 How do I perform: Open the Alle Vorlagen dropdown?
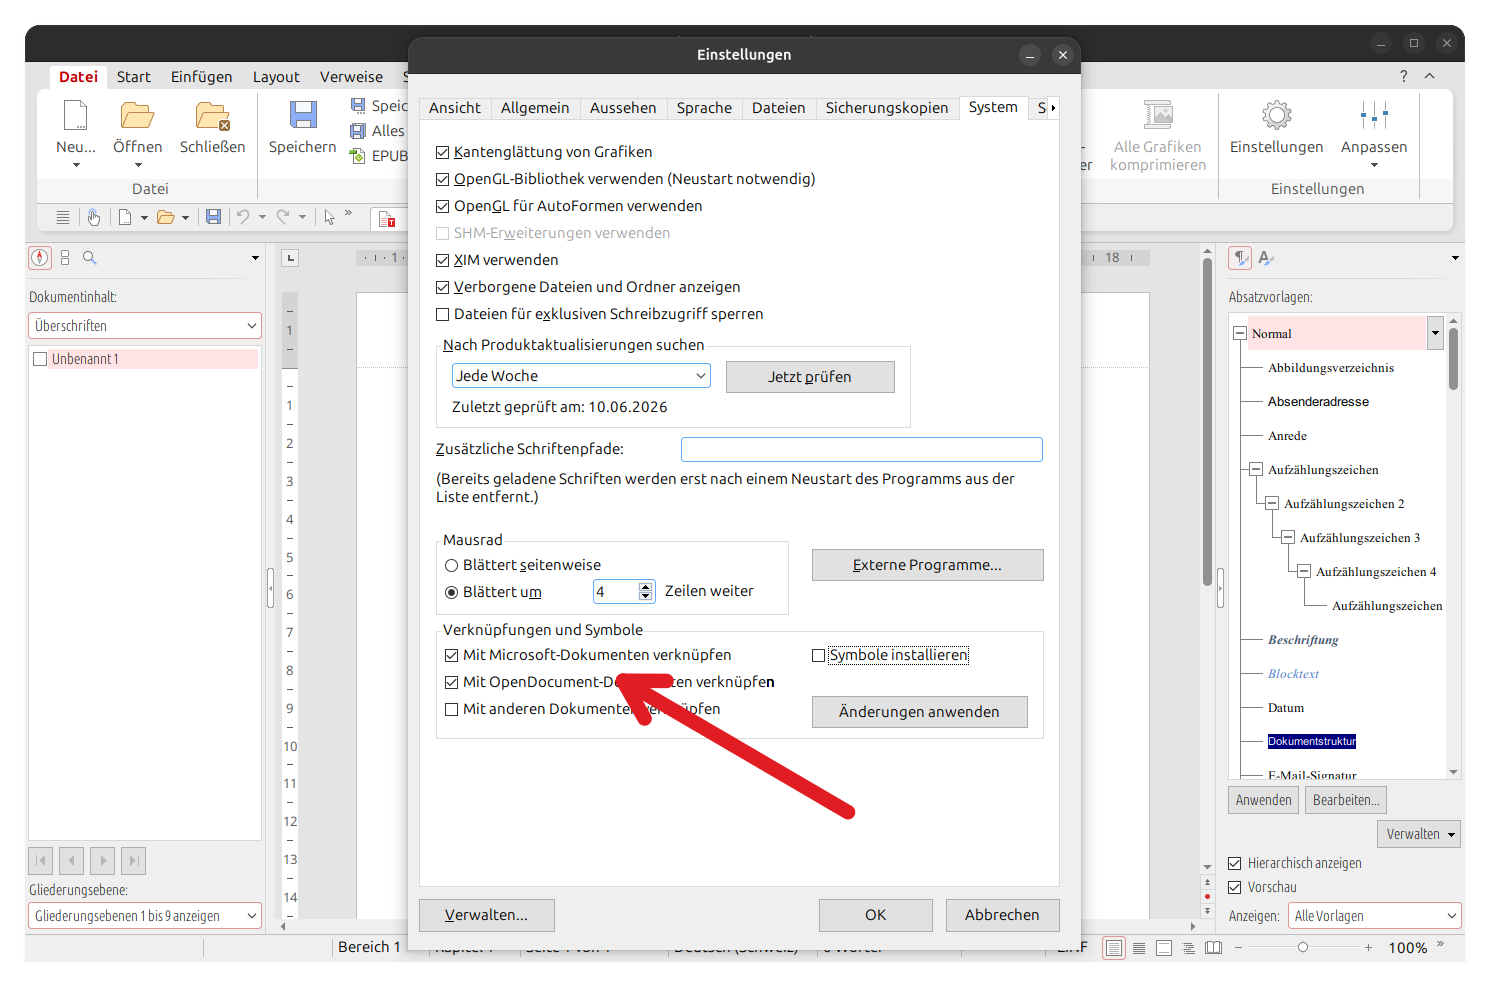[x=1375, y=916]
